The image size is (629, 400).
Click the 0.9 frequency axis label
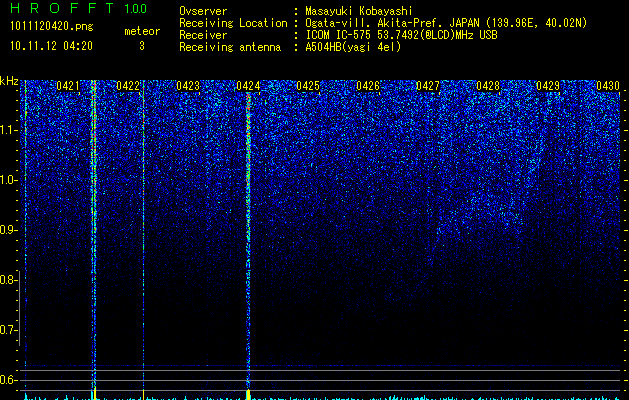8,230
